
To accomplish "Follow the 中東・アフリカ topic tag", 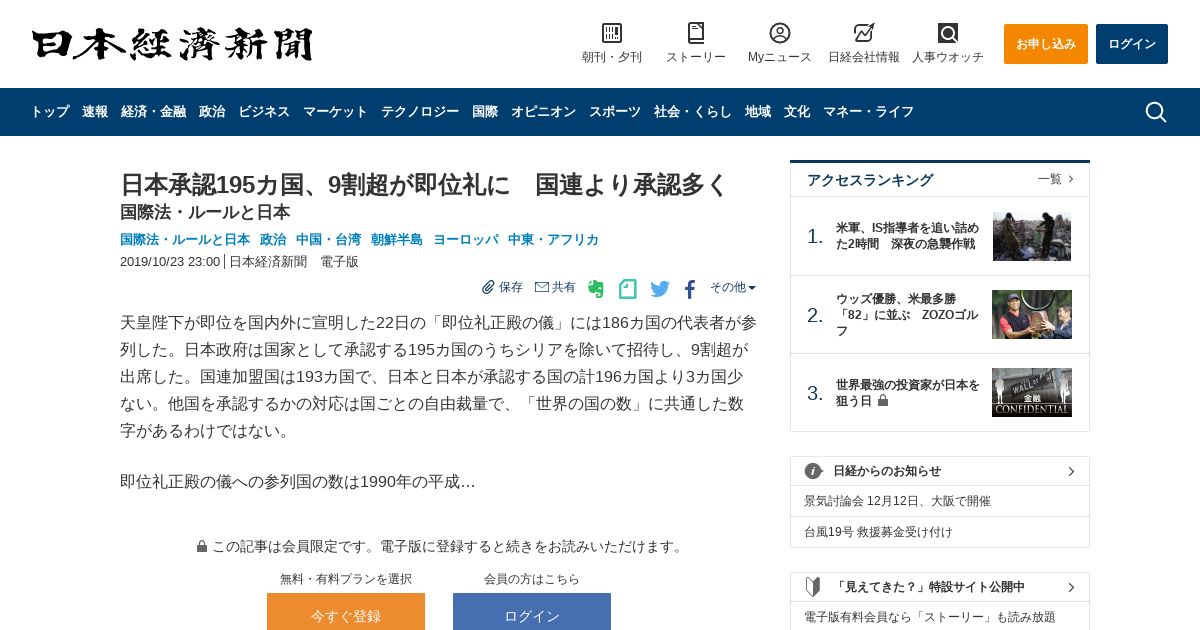I will [x=553, y=239].
